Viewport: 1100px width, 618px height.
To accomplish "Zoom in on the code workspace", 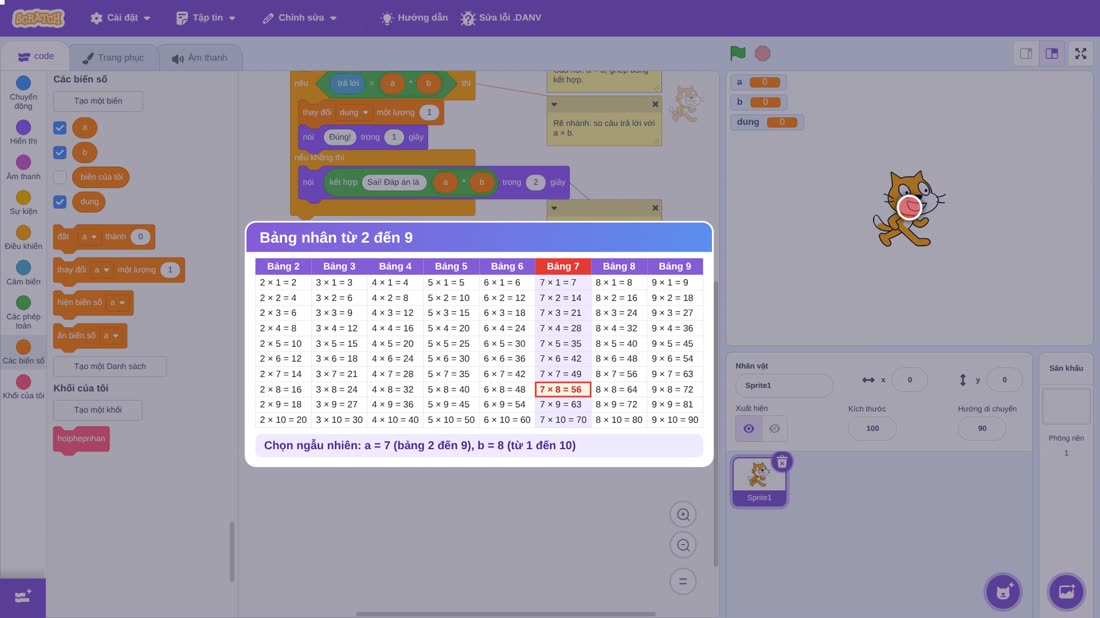I will (683, 514).
